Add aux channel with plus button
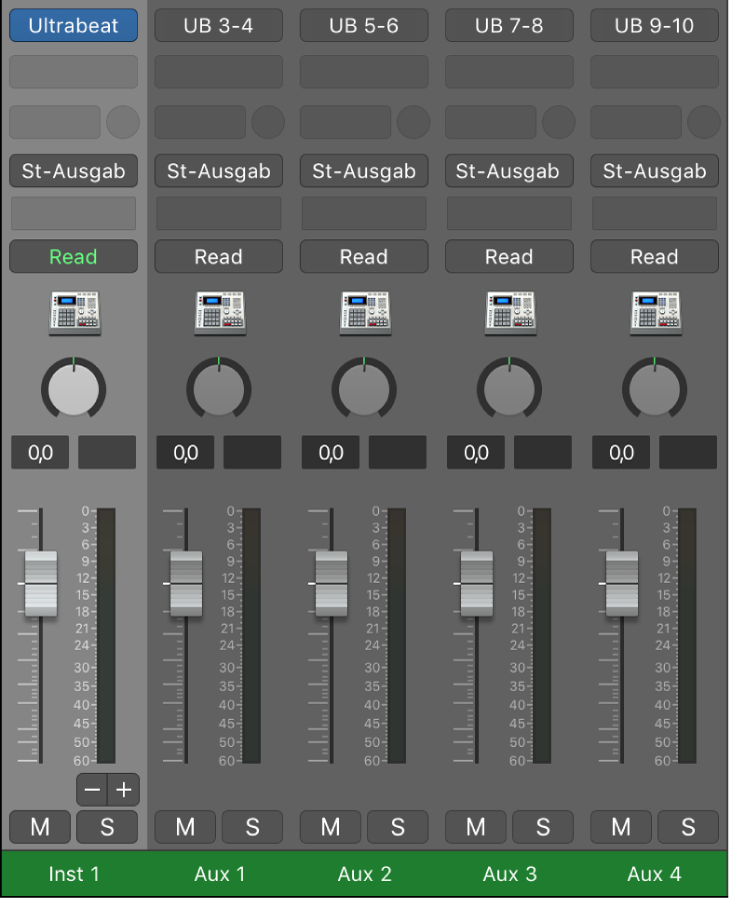The image size is (729, 902). pyautogui.click(x=124, y=790)
